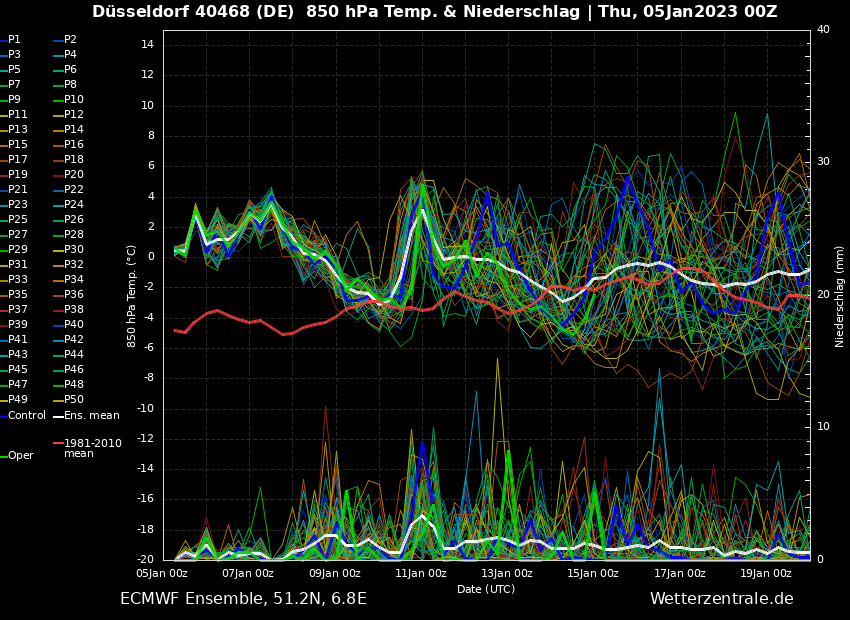
Task: Select the 11Jan 00z date tick
Action: (x=421, y=574)
